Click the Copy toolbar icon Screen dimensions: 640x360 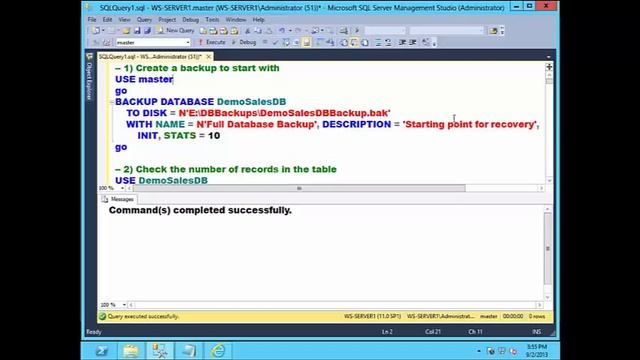258,31
